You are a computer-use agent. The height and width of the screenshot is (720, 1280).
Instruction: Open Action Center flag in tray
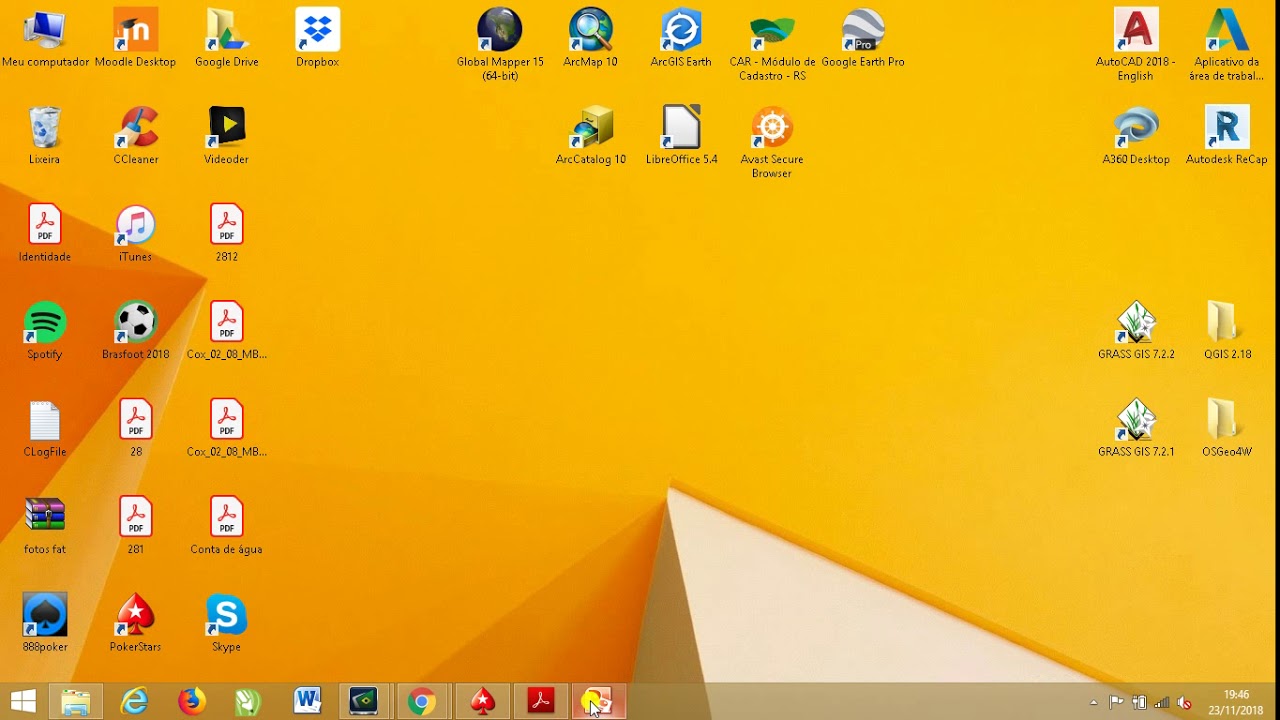1116,703
